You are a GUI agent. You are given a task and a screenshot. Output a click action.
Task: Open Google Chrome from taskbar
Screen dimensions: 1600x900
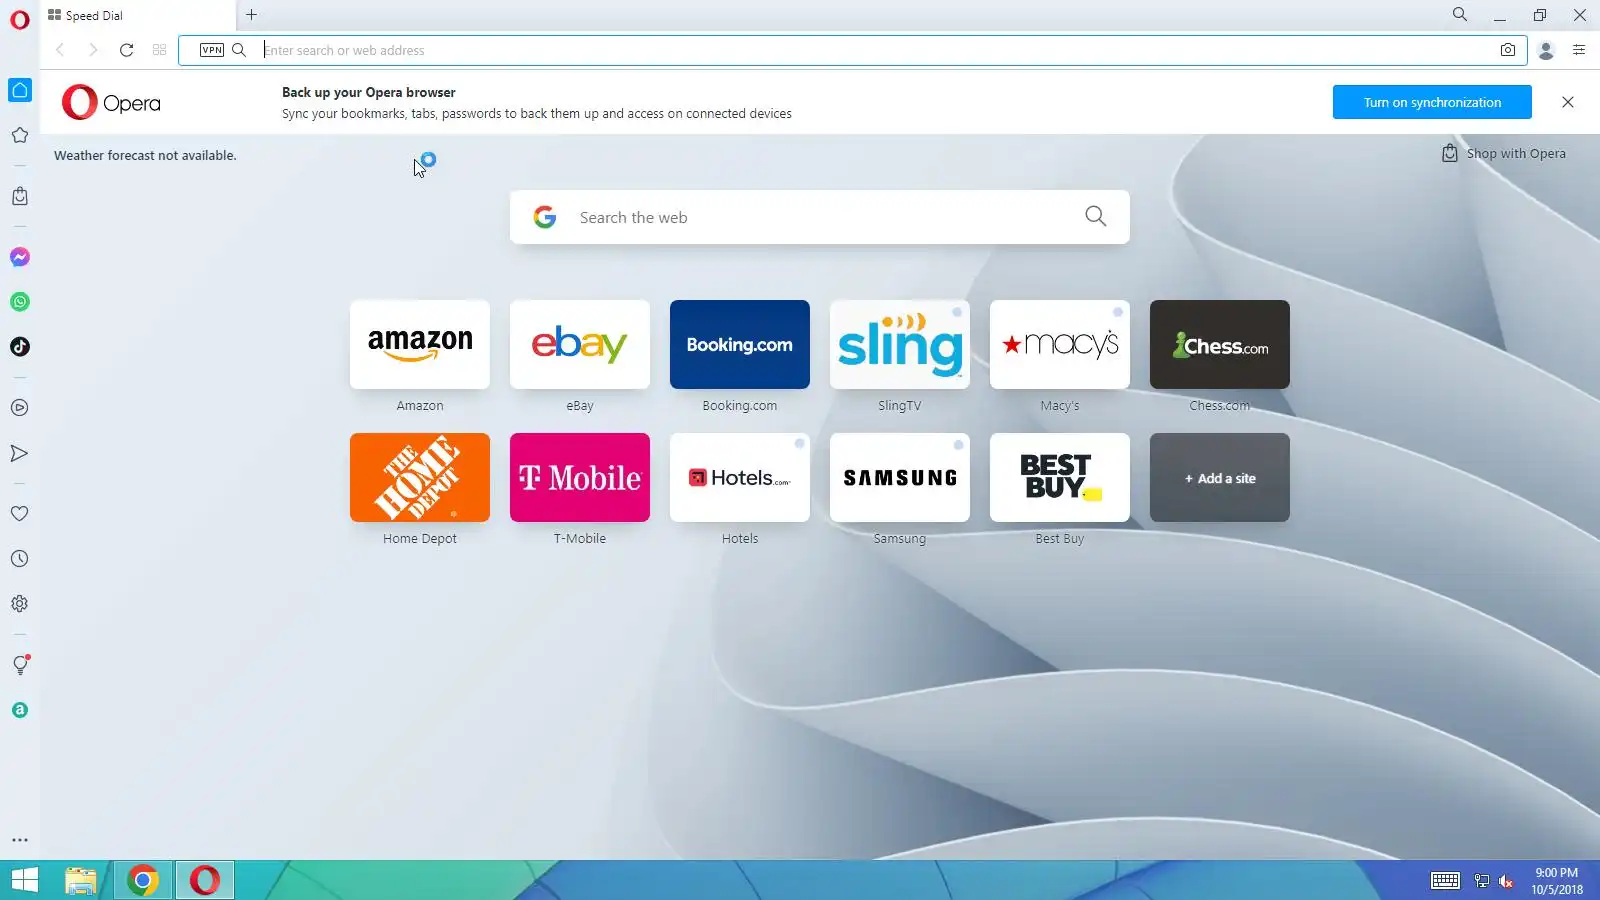tap(143, 880)
